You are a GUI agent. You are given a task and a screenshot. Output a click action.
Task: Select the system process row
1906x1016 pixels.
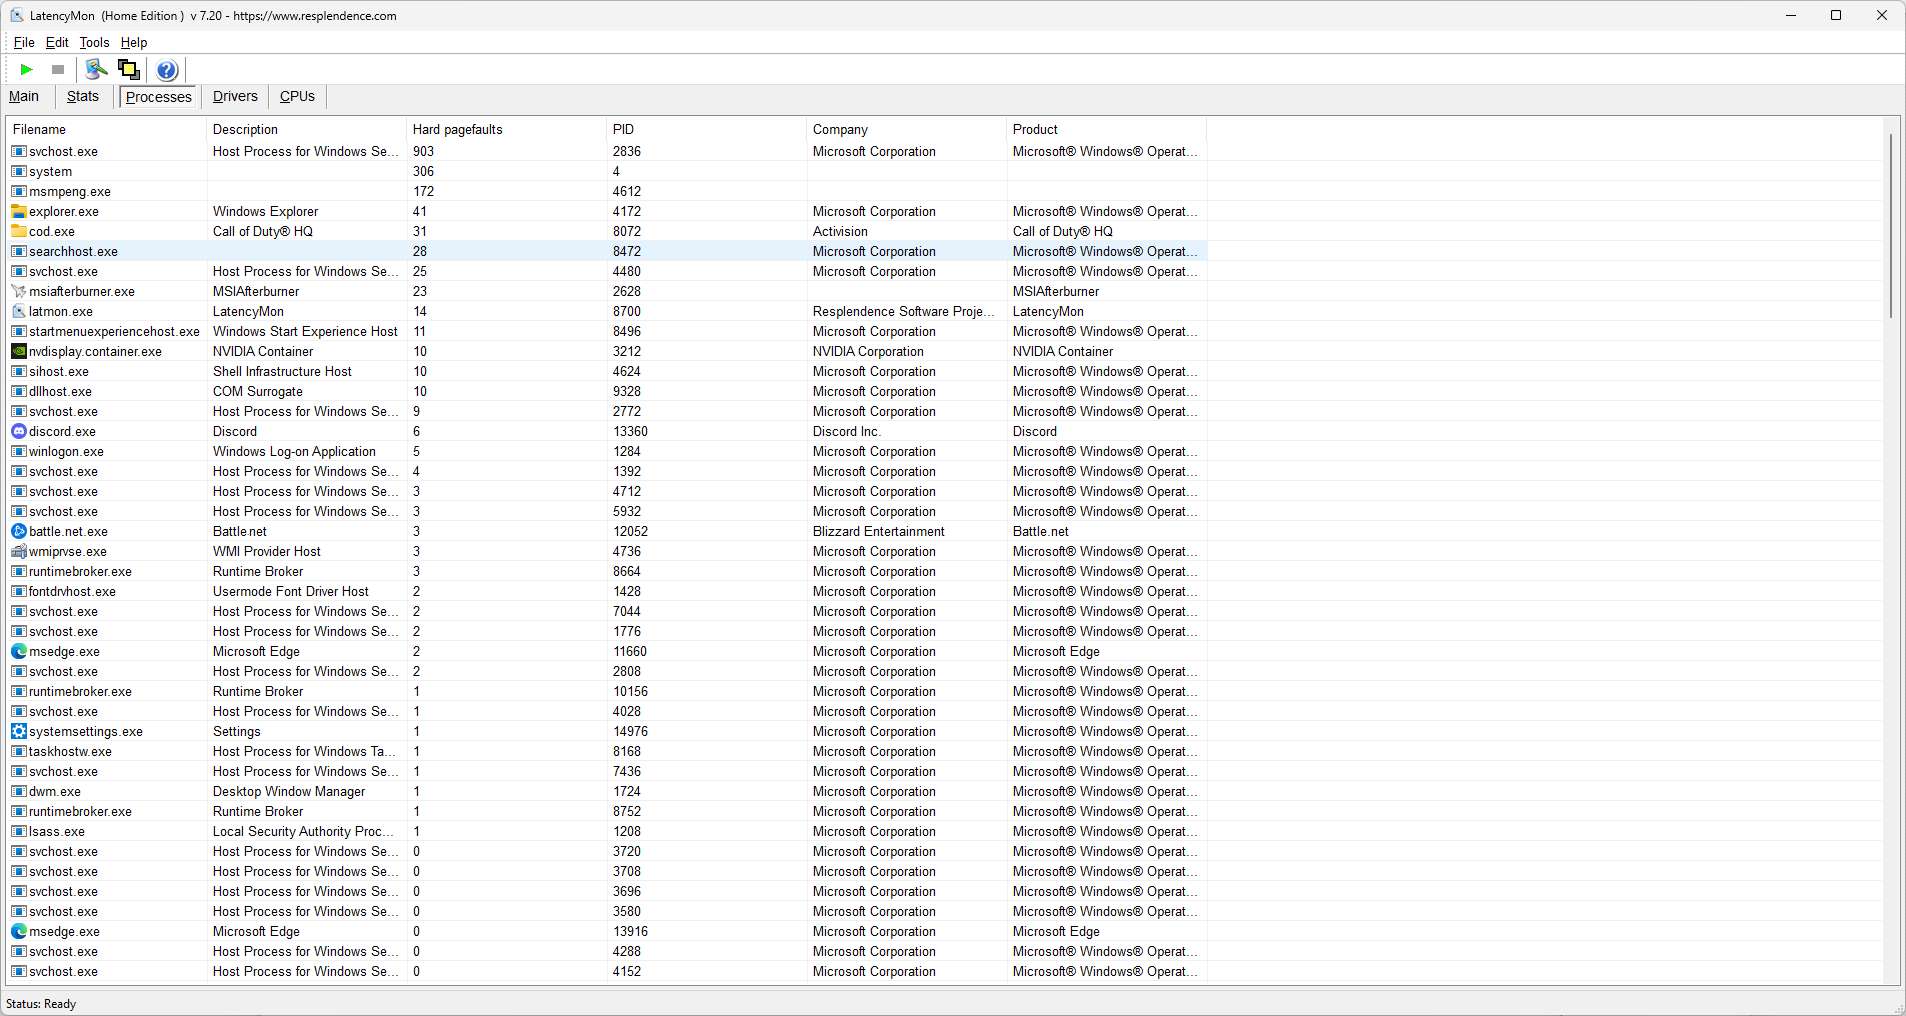pyautogui.click(x=607, y=171)
